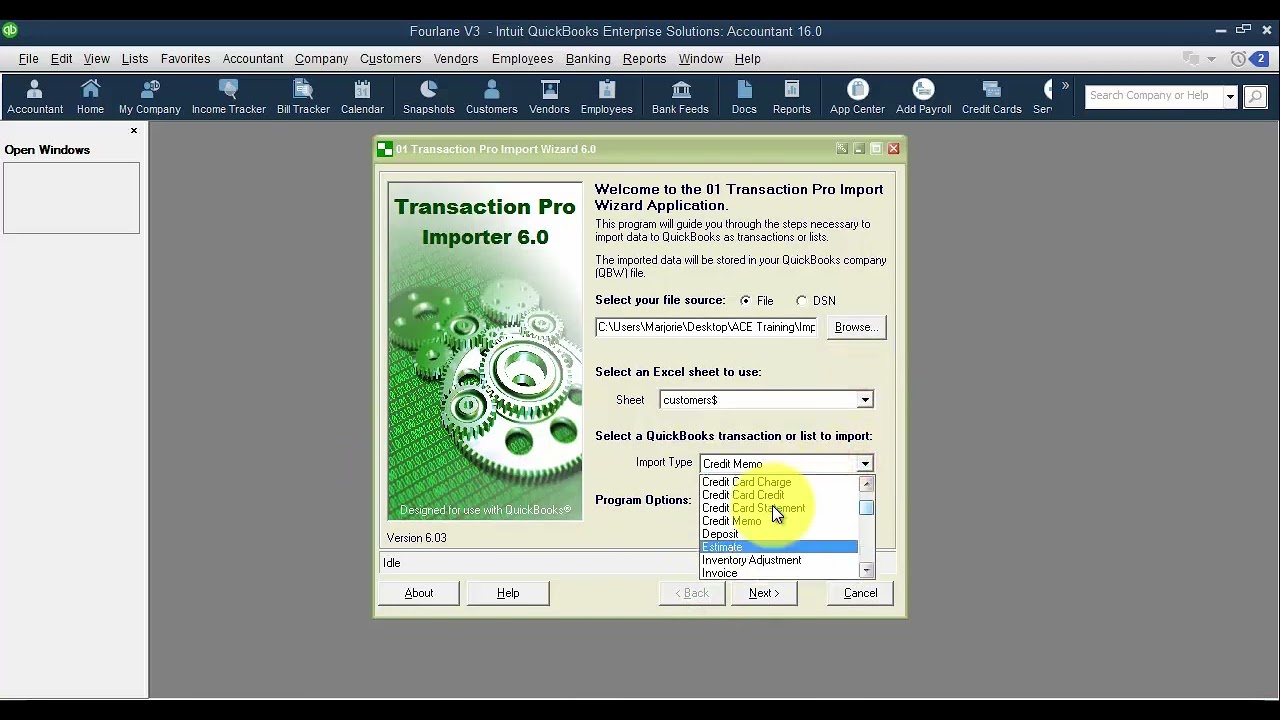Open the Bill Tracker

click(x=303, y=97)
